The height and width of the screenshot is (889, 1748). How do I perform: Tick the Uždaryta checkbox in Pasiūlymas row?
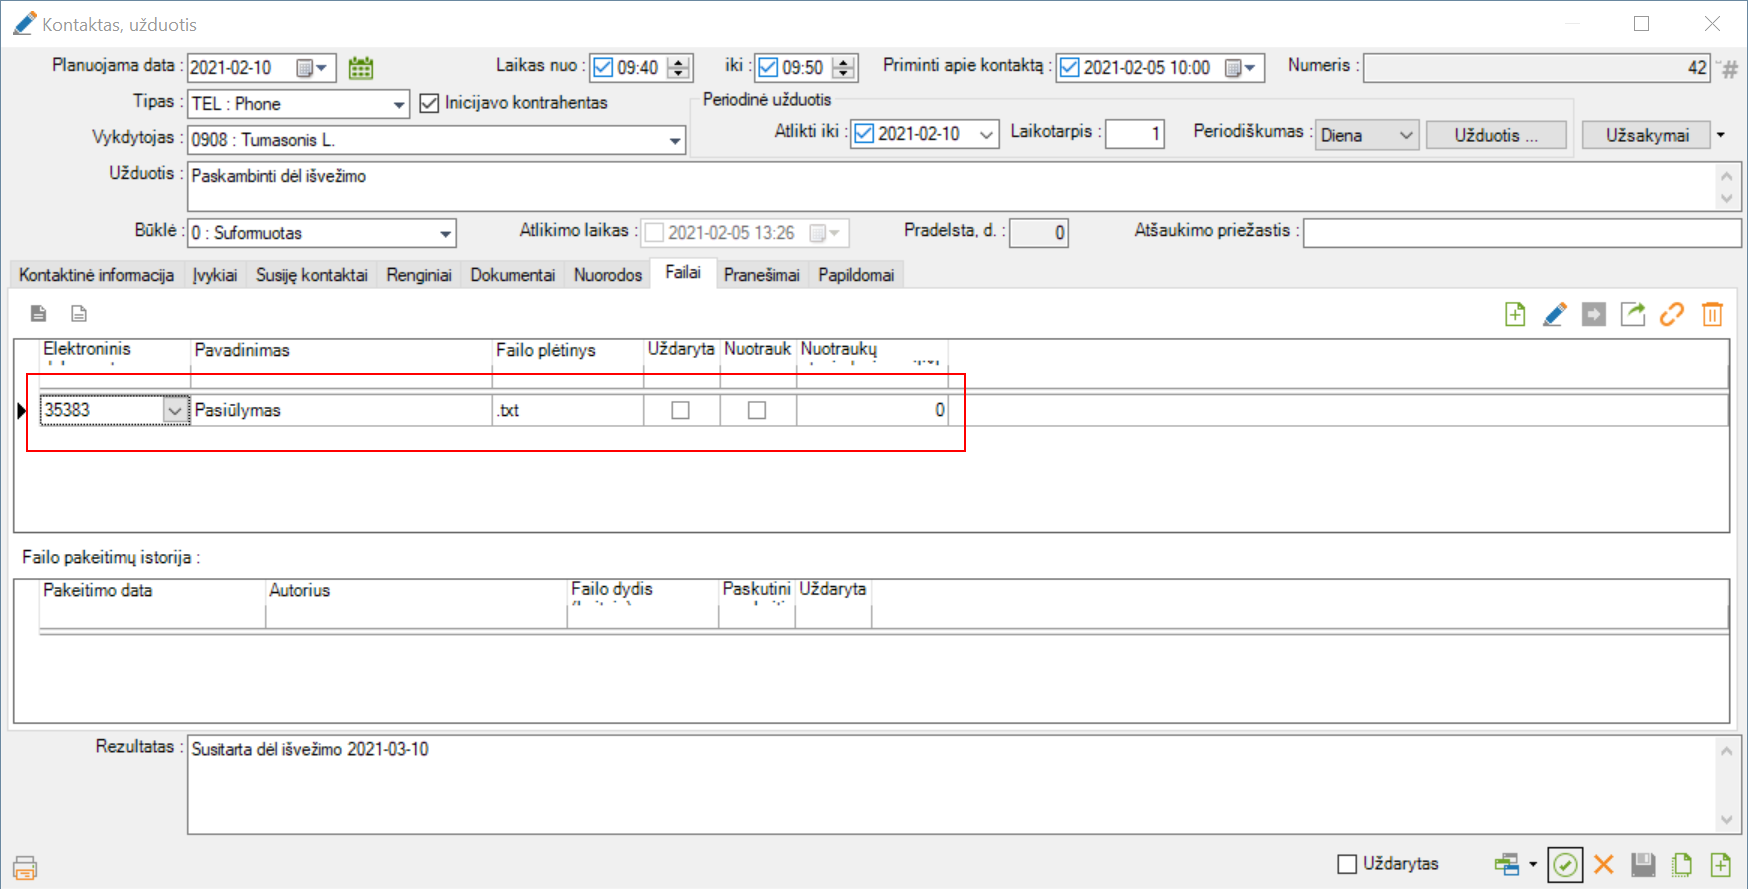[681, 410]
